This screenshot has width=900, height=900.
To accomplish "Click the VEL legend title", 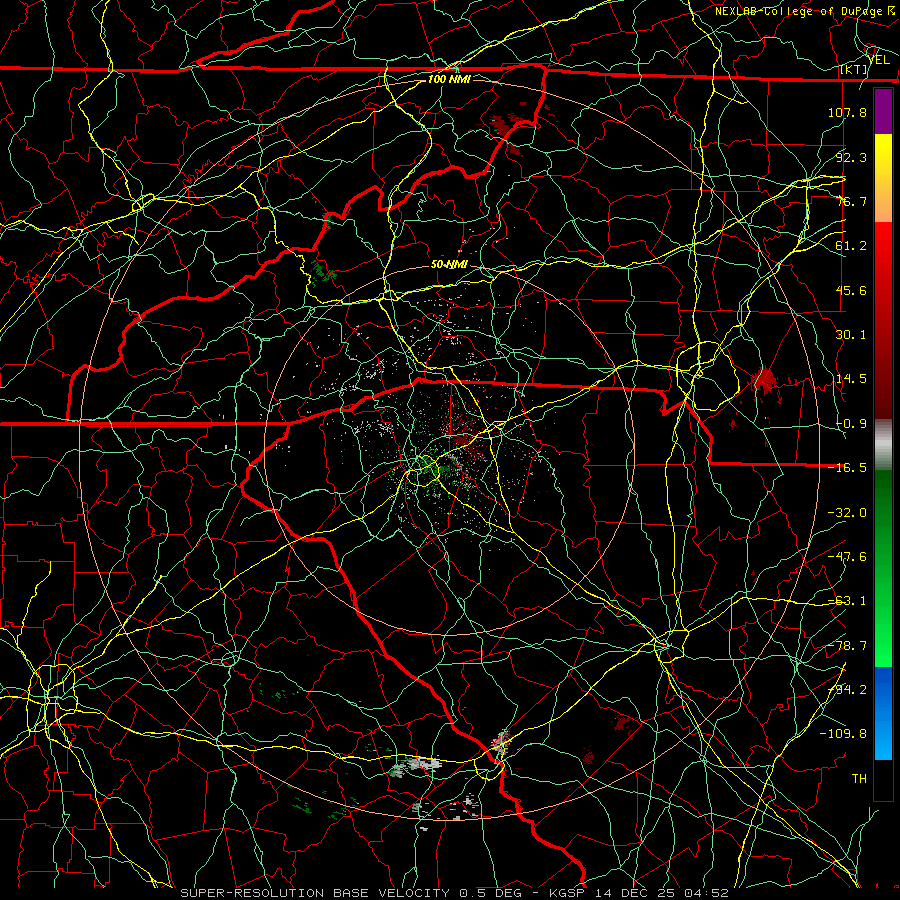I will pyautogui.click(x=878, y=59).
